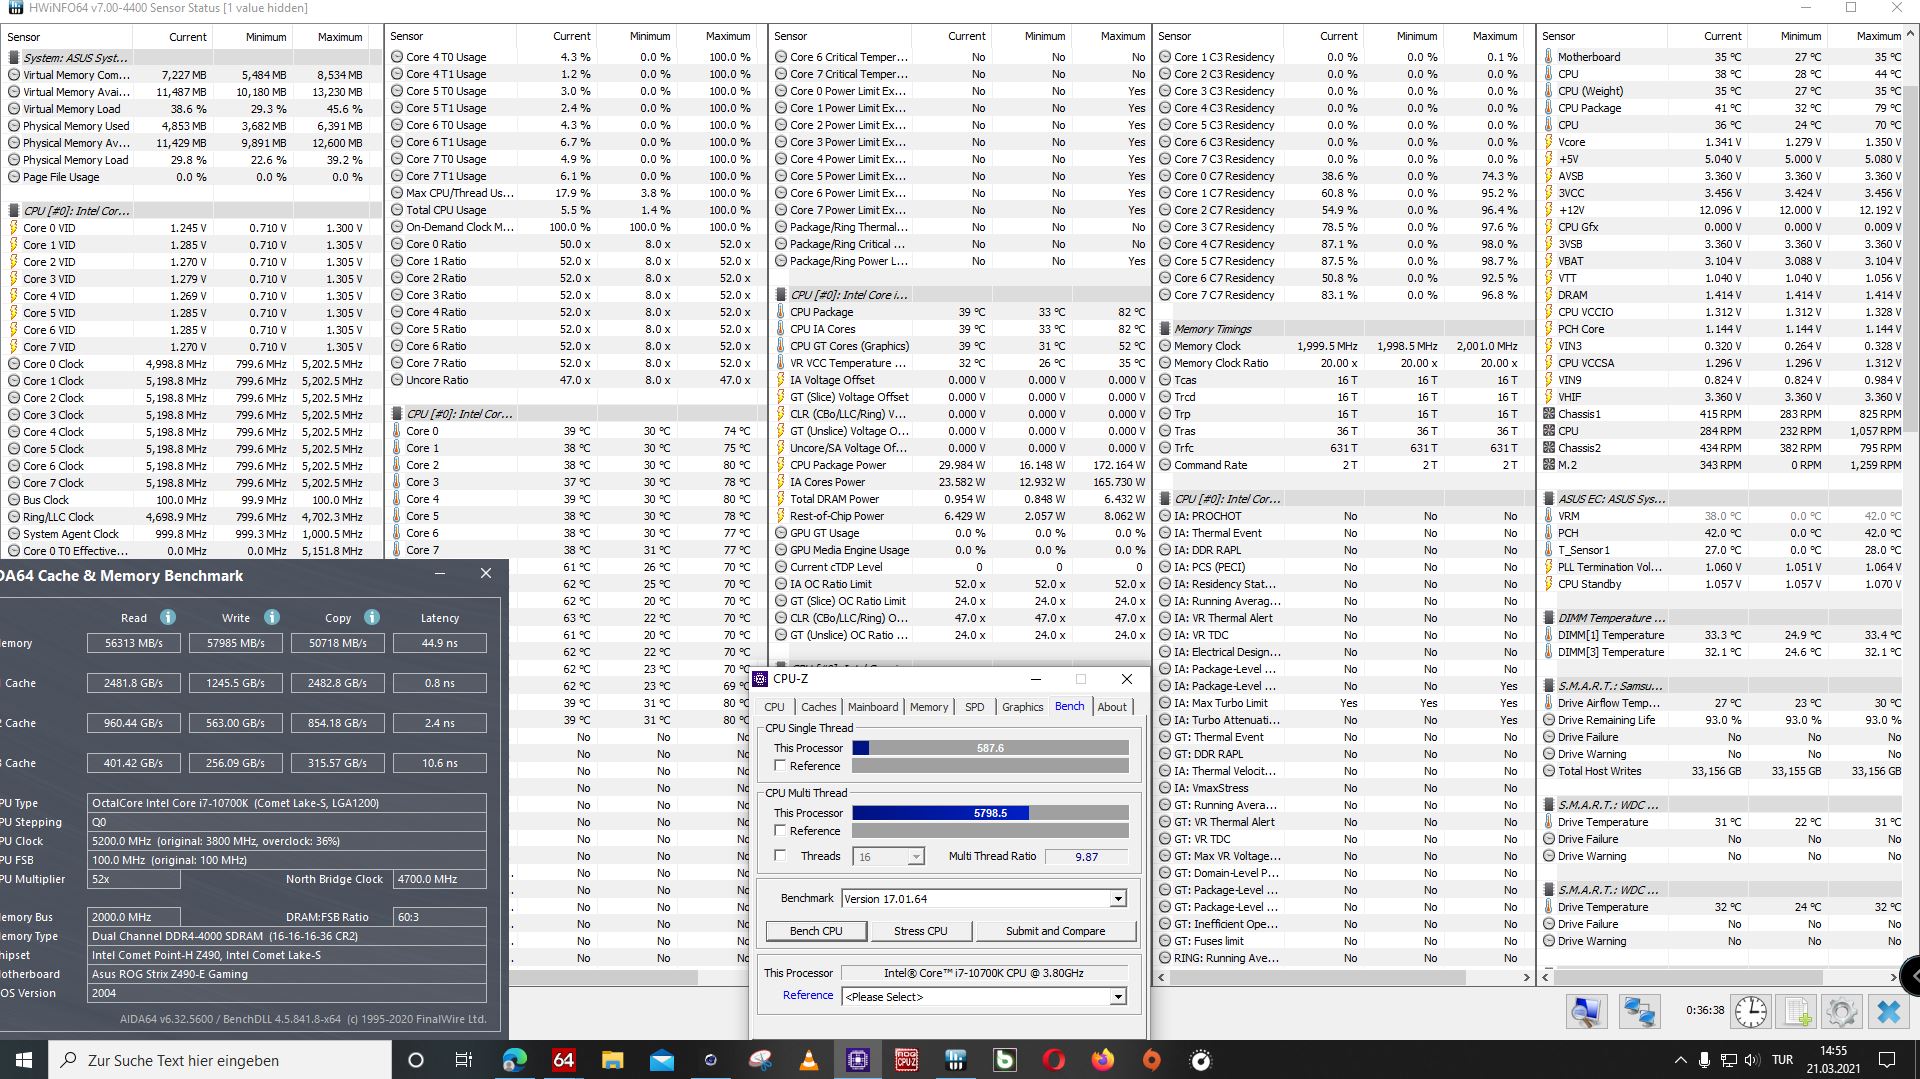Open the Memory tab in CPU-Z

(x=928, y=707)
